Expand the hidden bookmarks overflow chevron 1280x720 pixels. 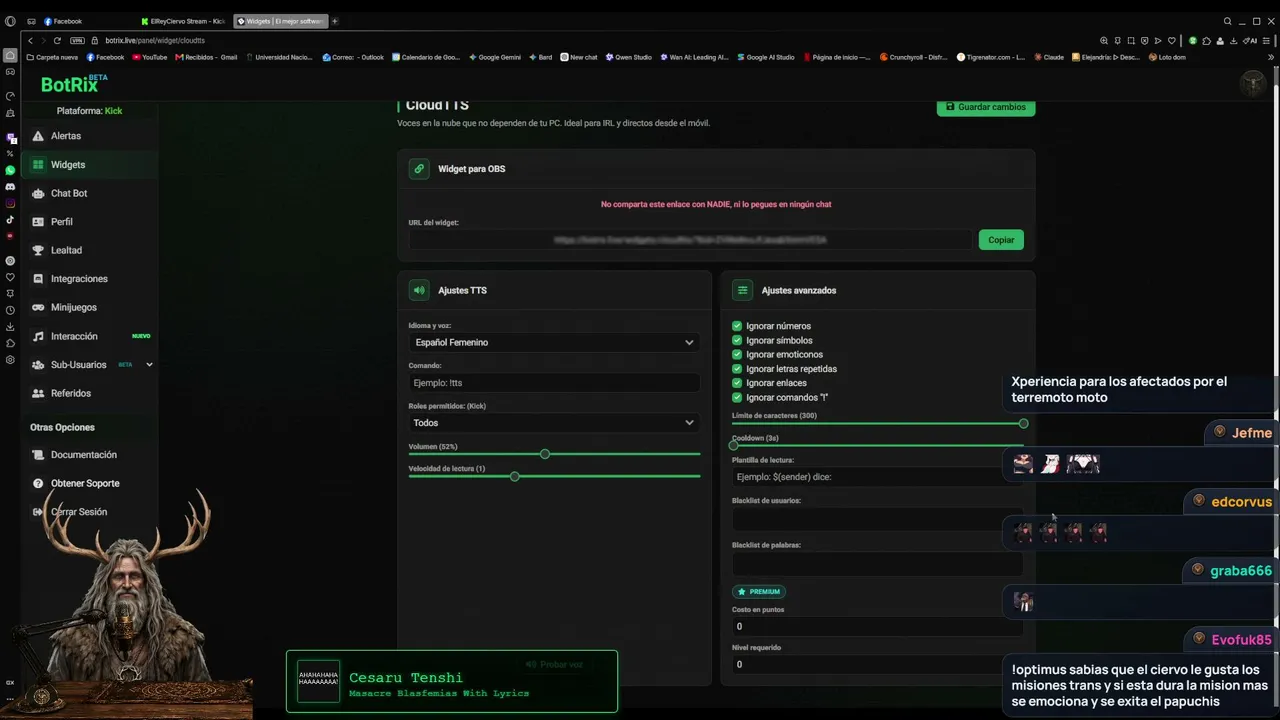click(1271, 57)
